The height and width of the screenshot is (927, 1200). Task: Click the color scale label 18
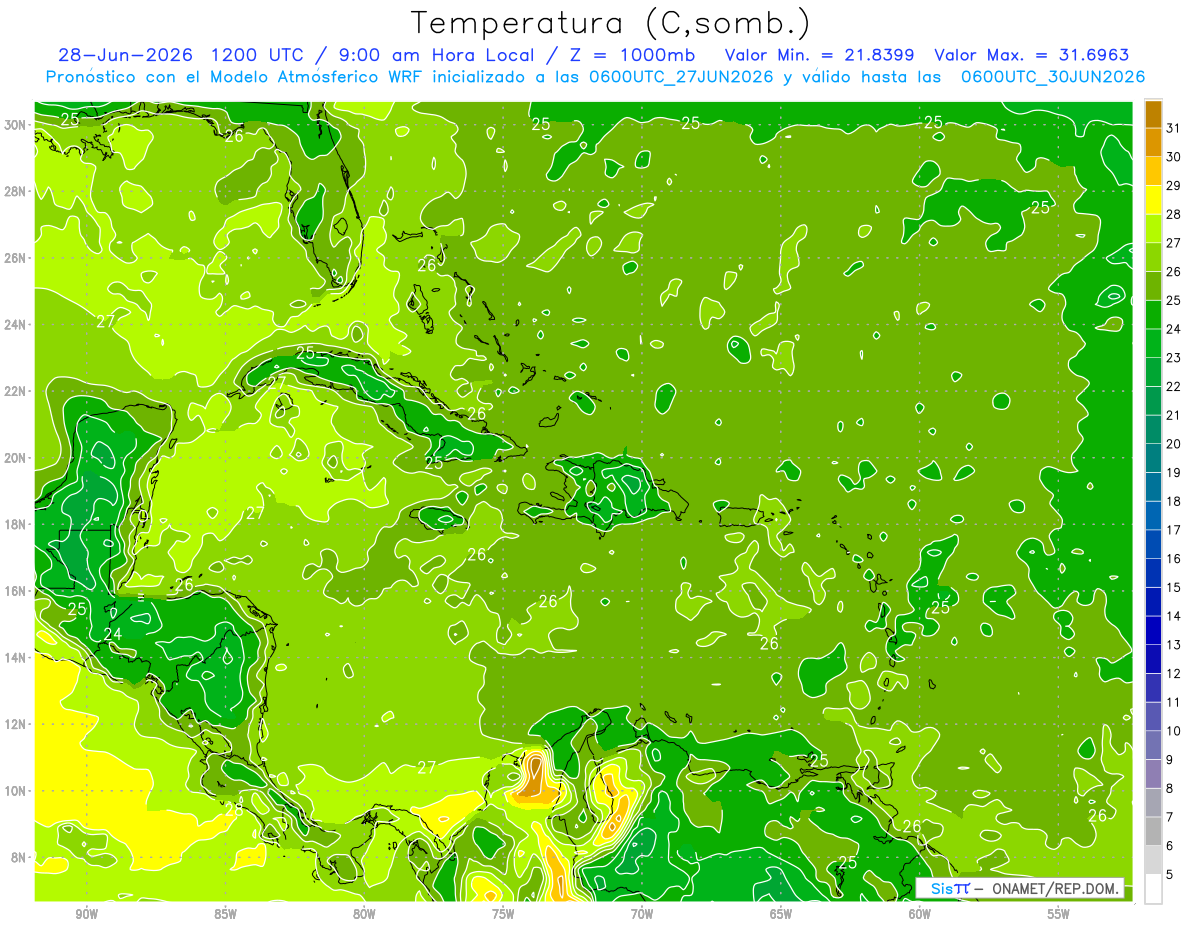point(1174,501)
